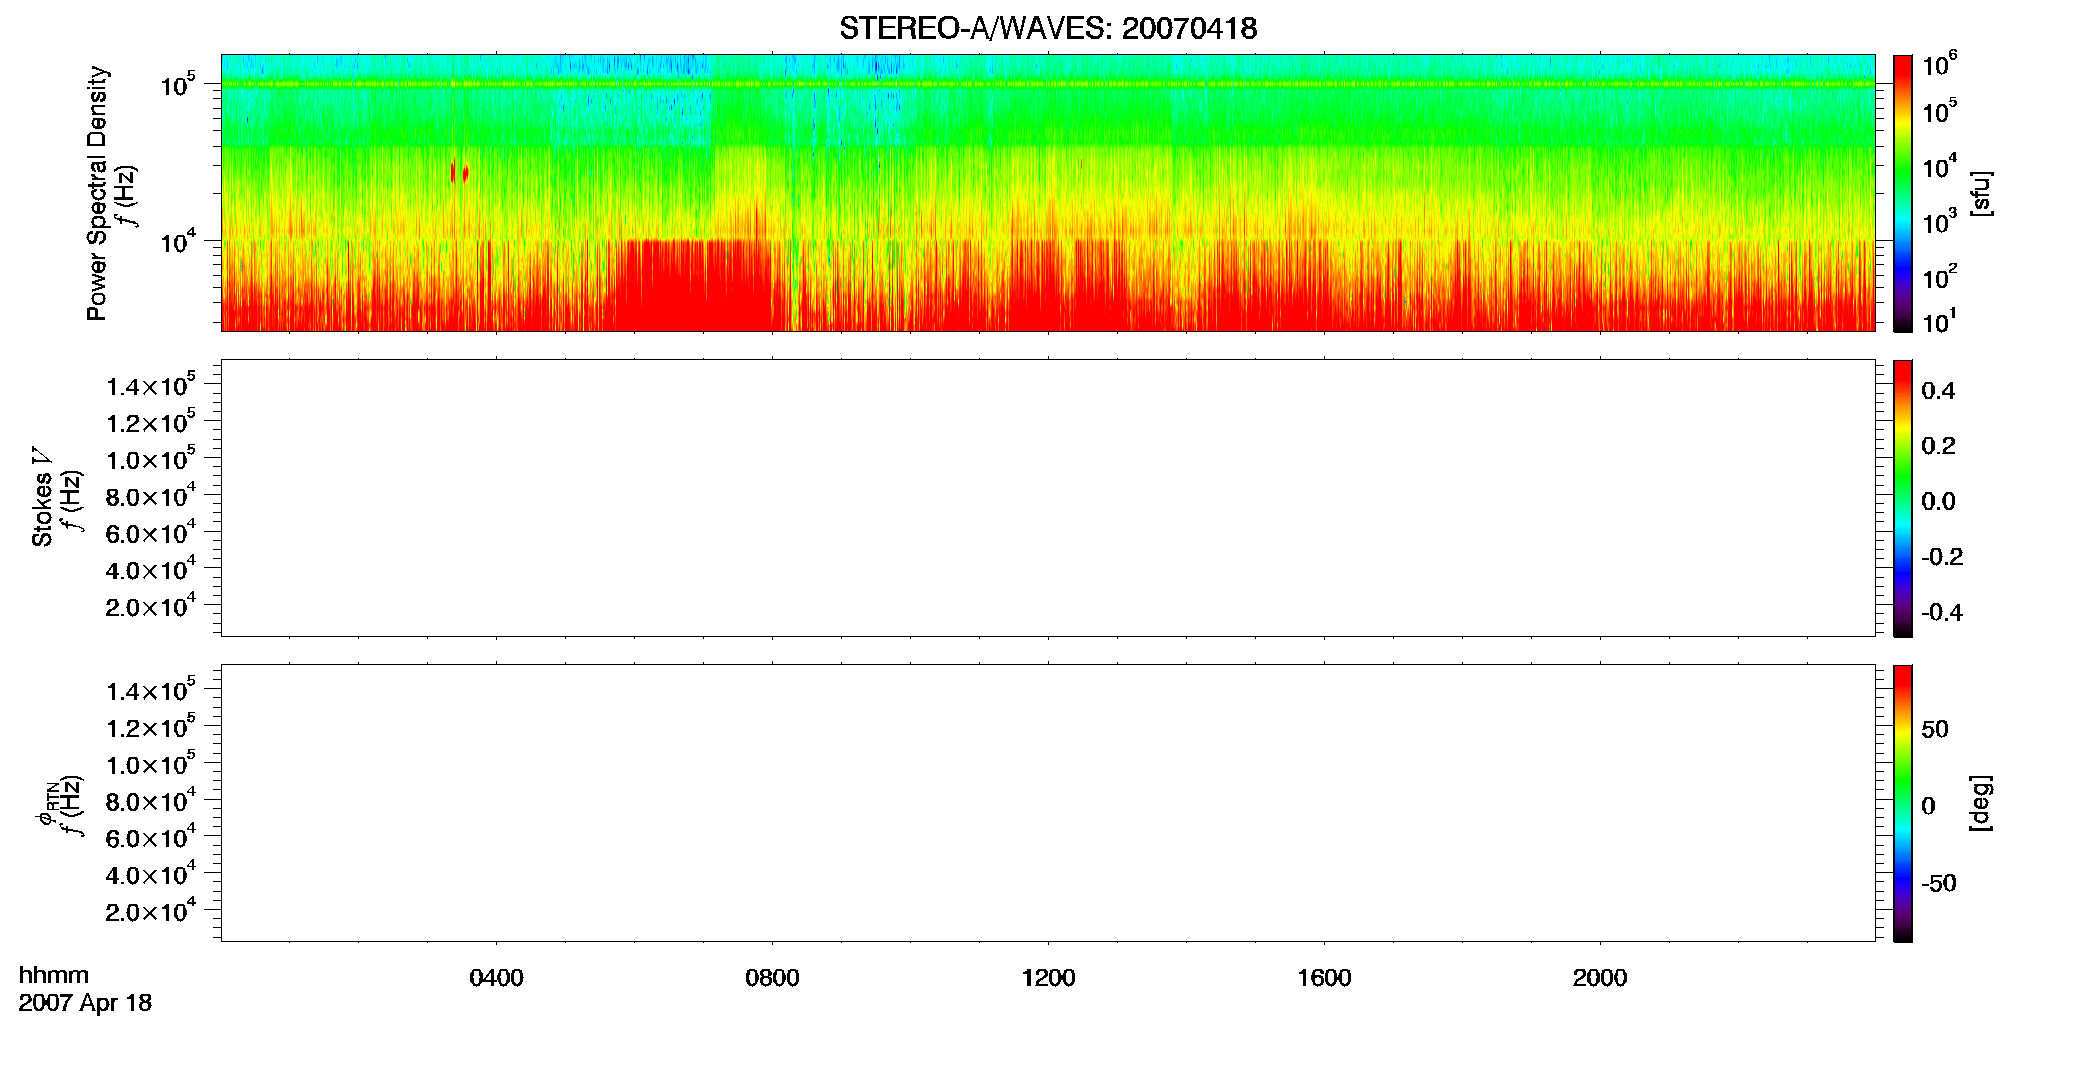
Task: Click the 2.0×10^4 tick in Stokes V panel
Action: (150, 606)
